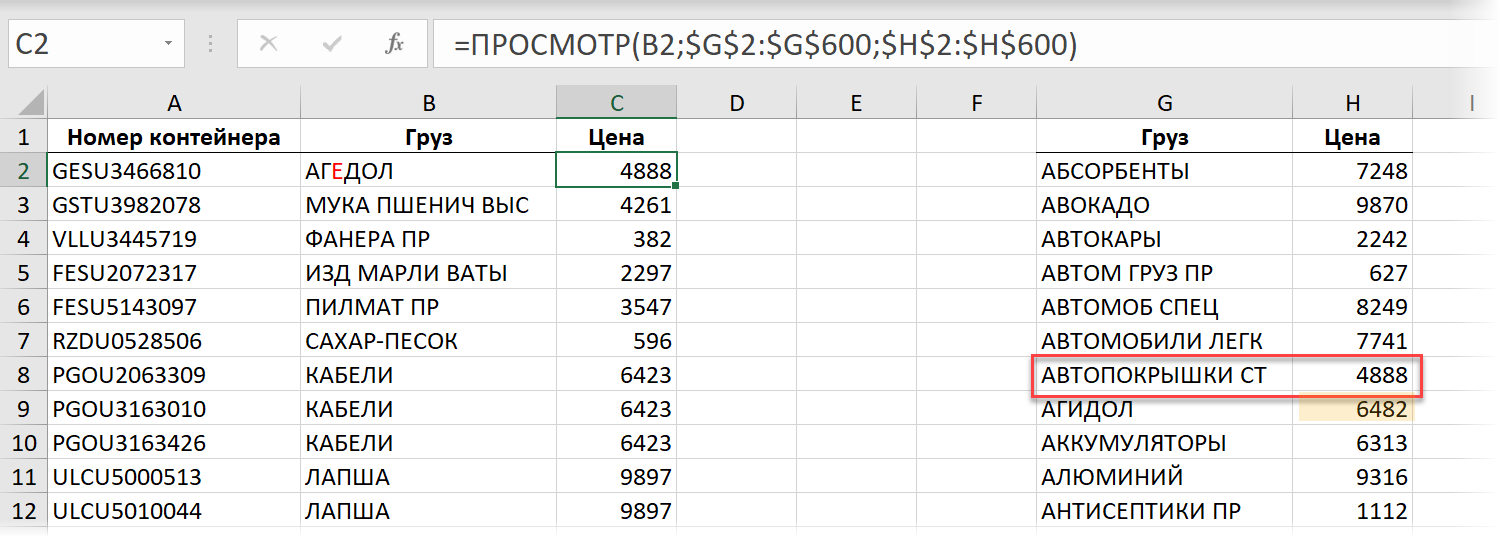
Task: Select column G header
Action: [x=1165, y=102]
